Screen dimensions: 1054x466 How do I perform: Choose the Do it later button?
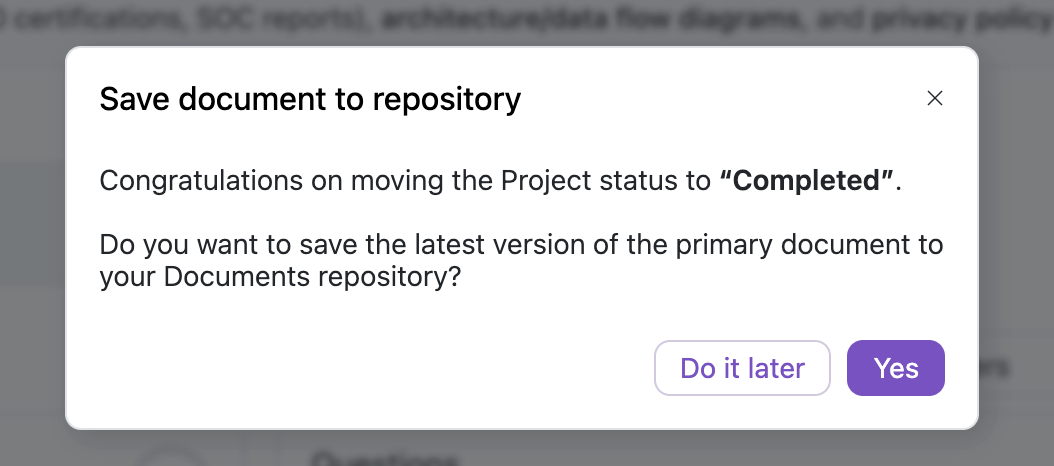click(742, 368)
